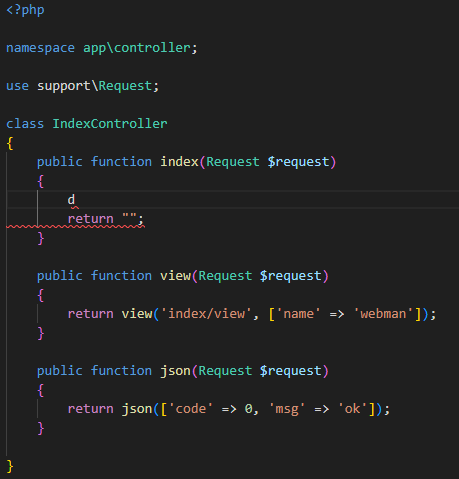Screen dimensions: 459x479
Task: Click the 'name' array key
Action: coord(299,314)
